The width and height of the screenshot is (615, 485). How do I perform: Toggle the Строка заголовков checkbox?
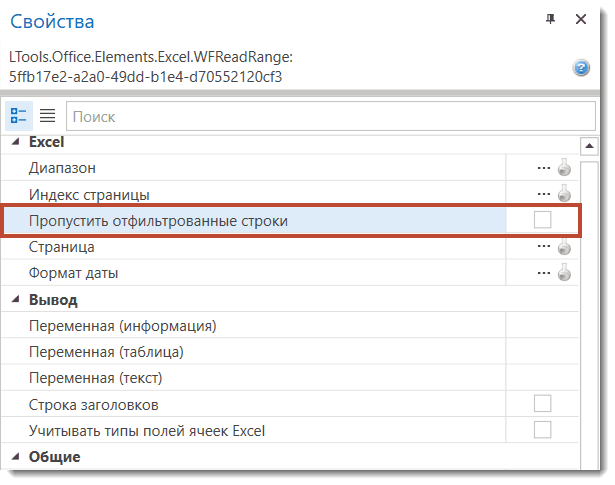(542, 404)
